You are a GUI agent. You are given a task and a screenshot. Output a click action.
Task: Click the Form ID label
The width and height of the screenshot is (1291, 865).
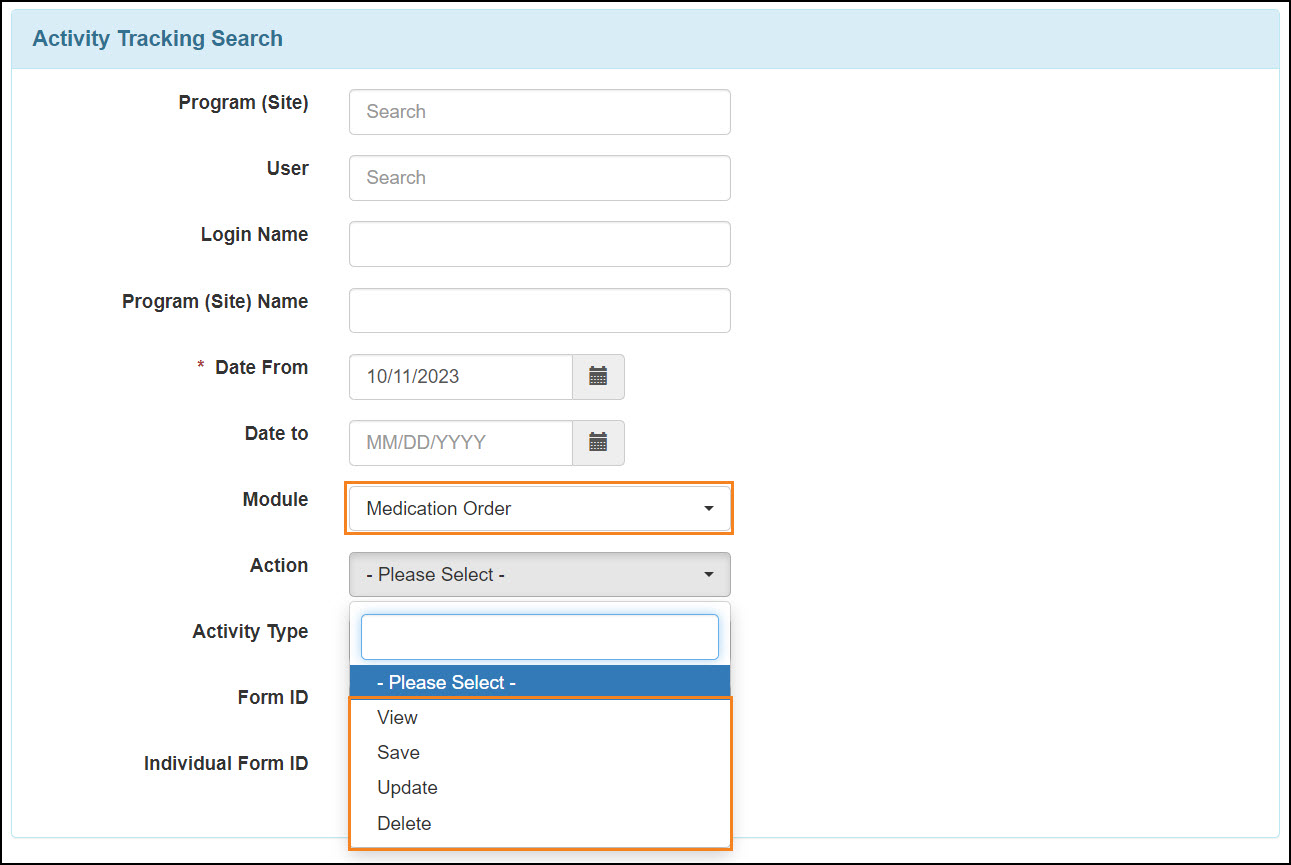[x=273, y=698]
